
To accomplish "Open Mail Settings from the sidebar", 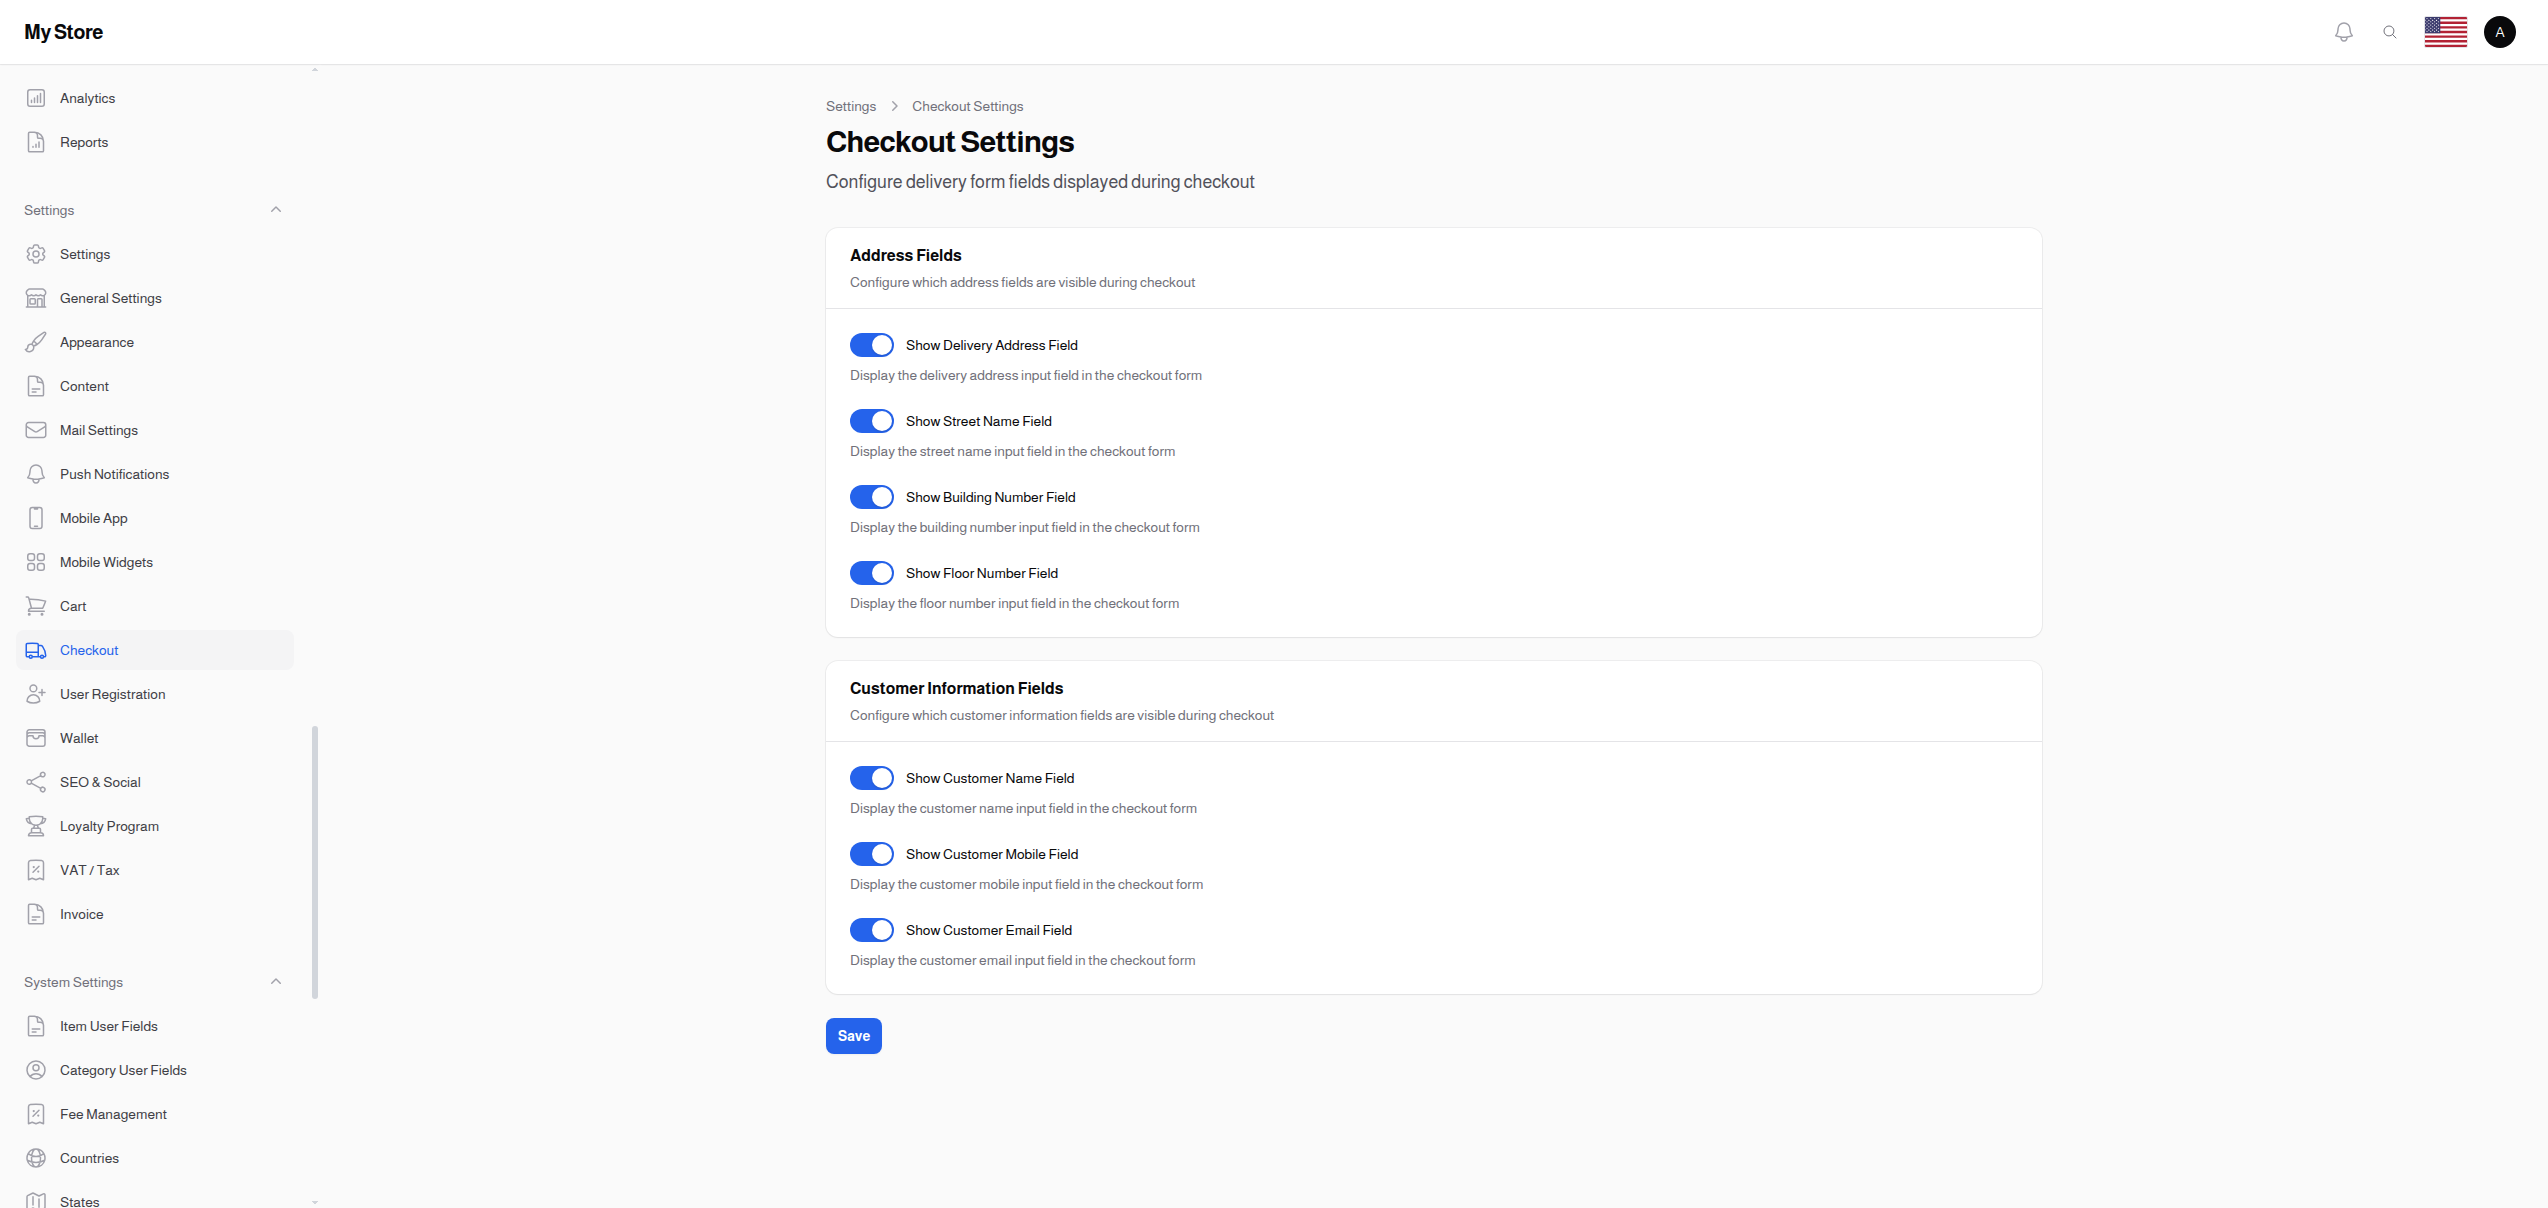I will 98,430.
